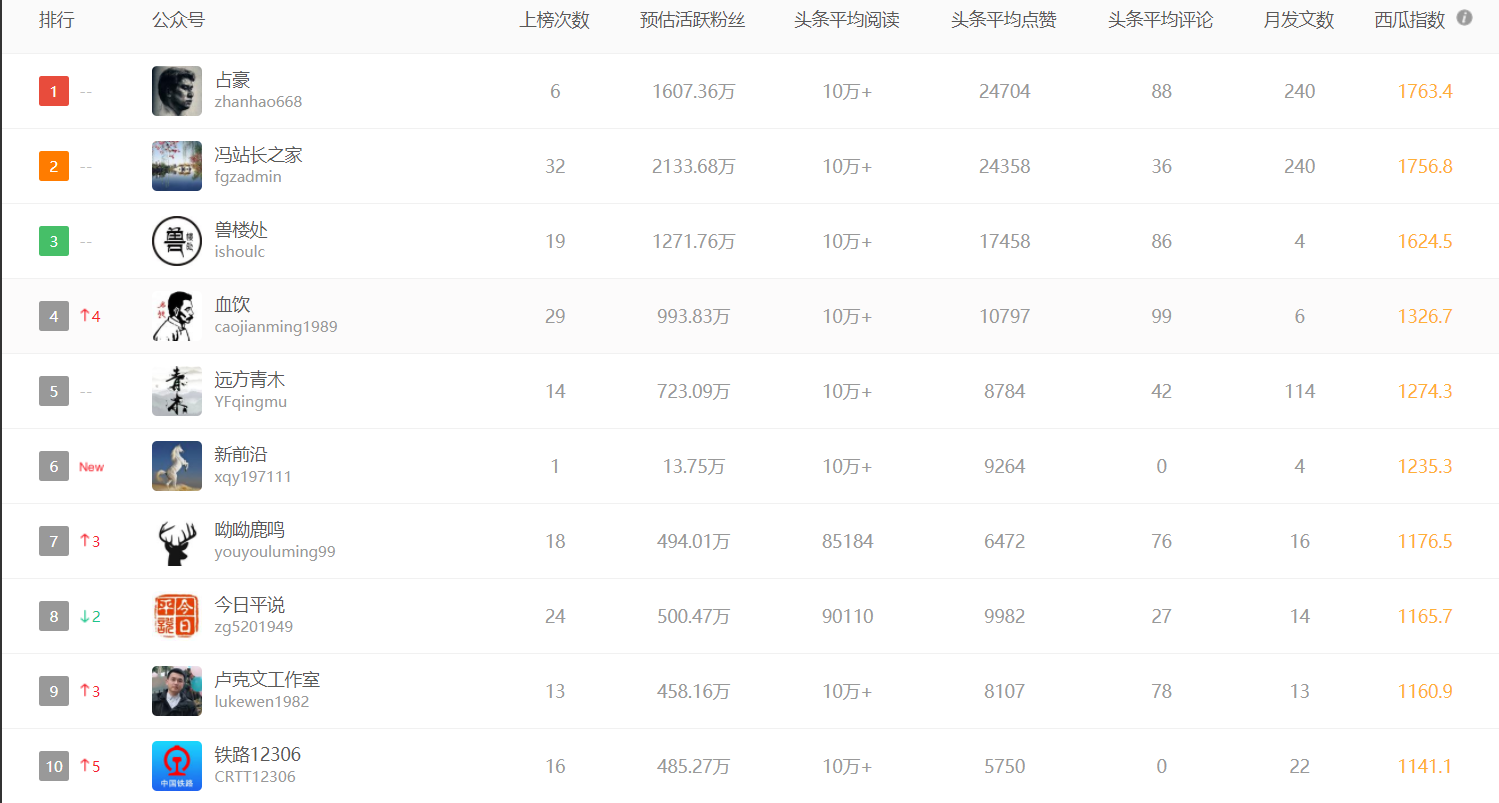Click rank badge number 6
This screenshot has width=1499, height=803.
coord(54,466)
